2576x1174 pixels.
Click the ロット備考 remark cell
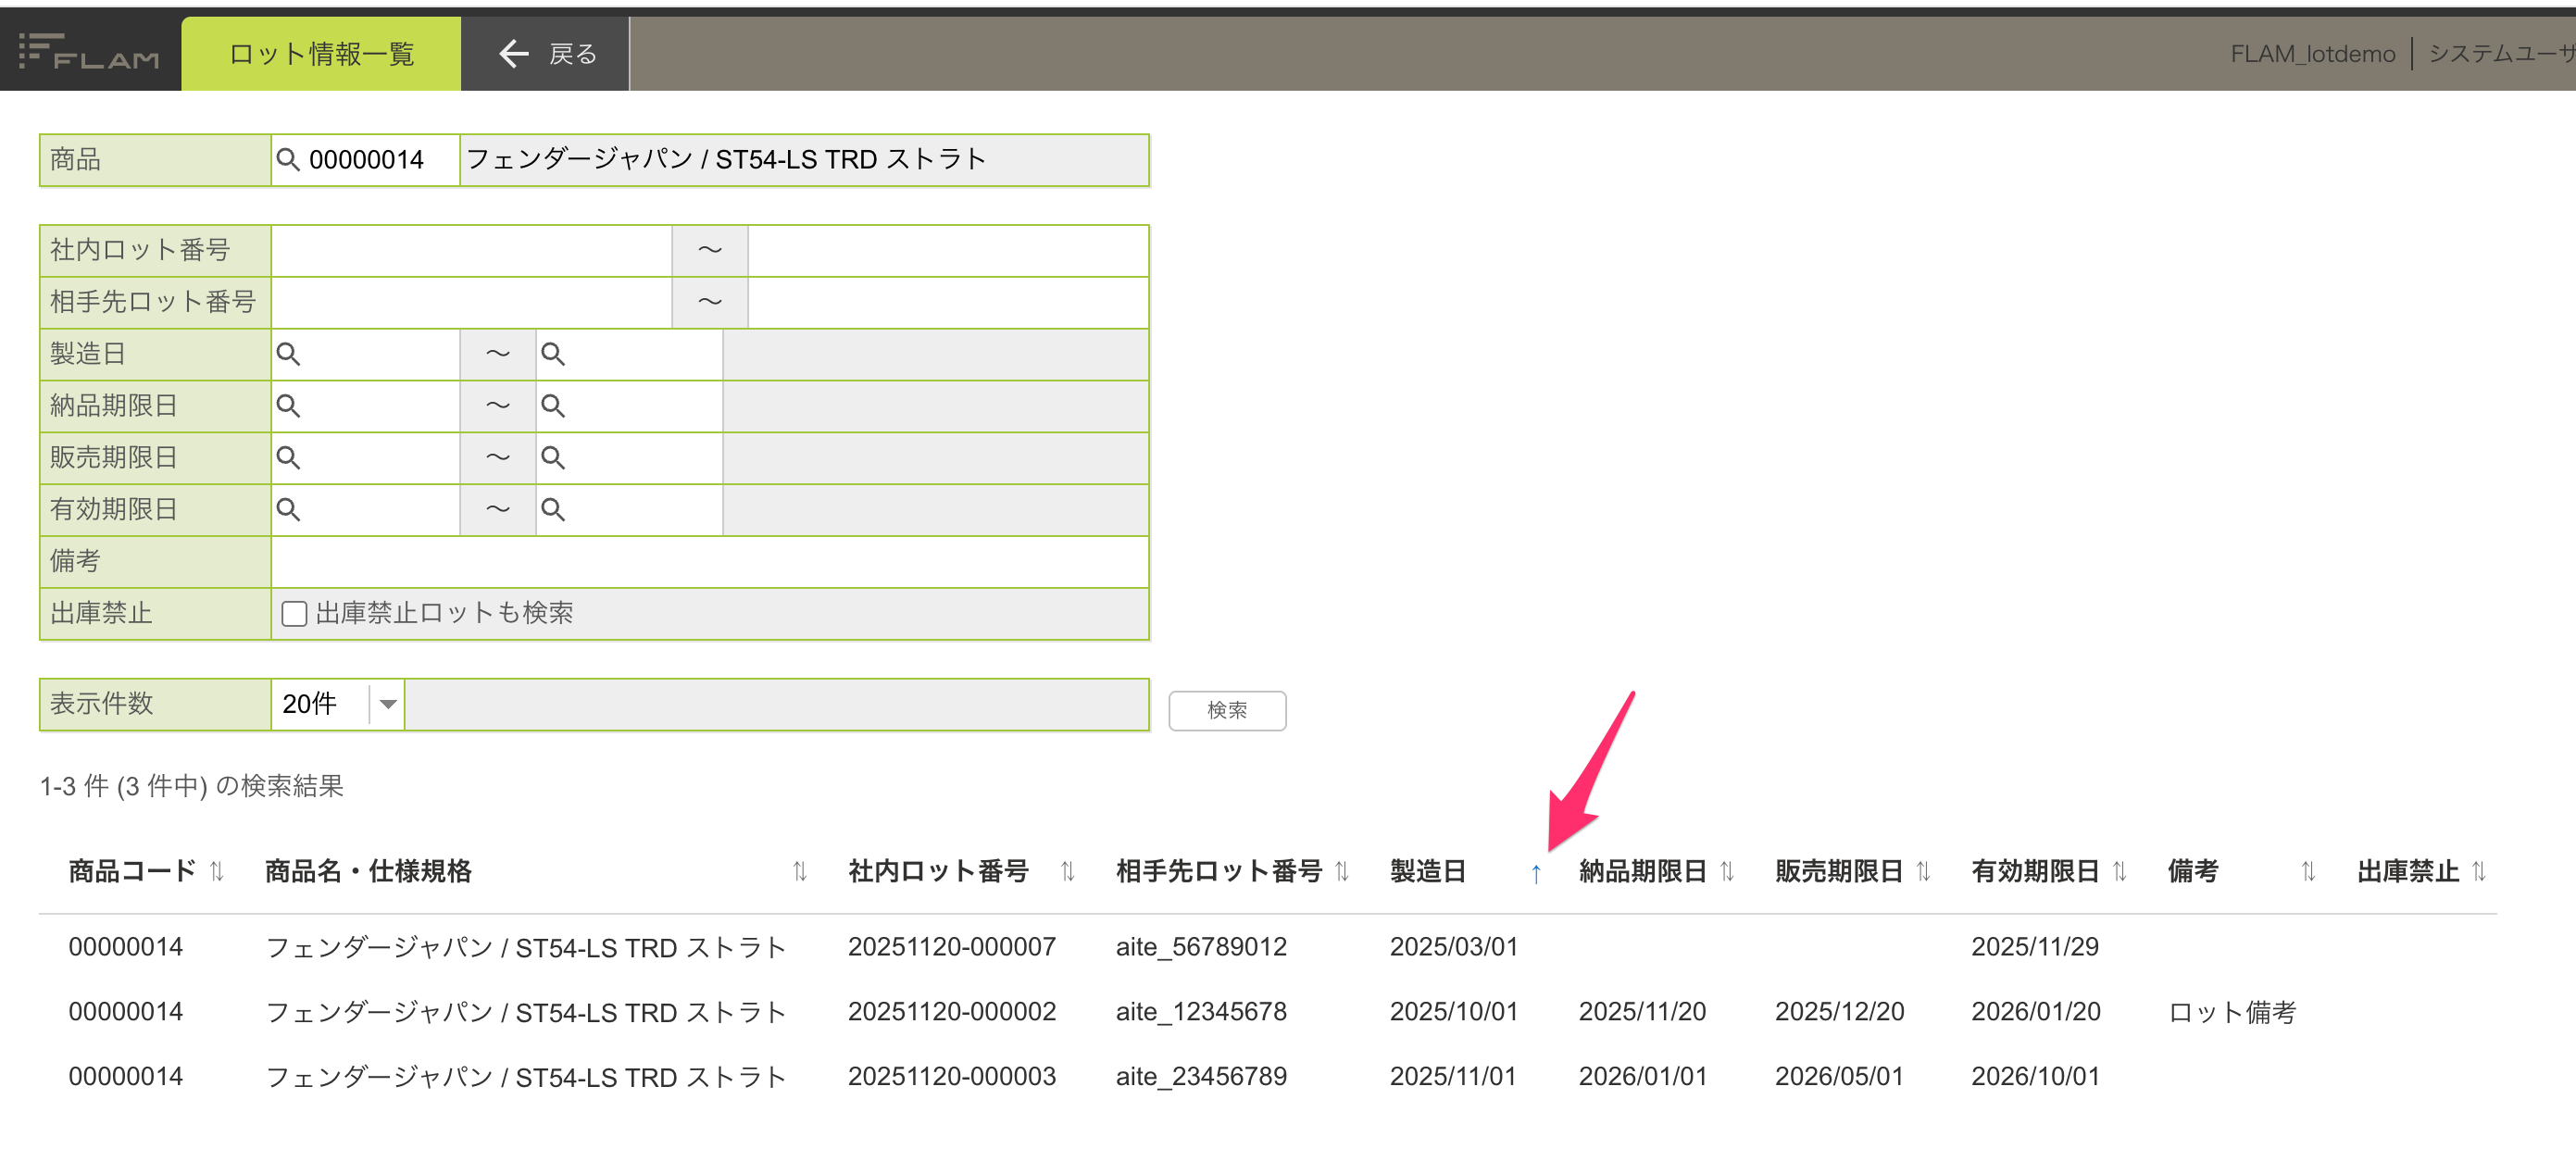click(2231, 1012)
